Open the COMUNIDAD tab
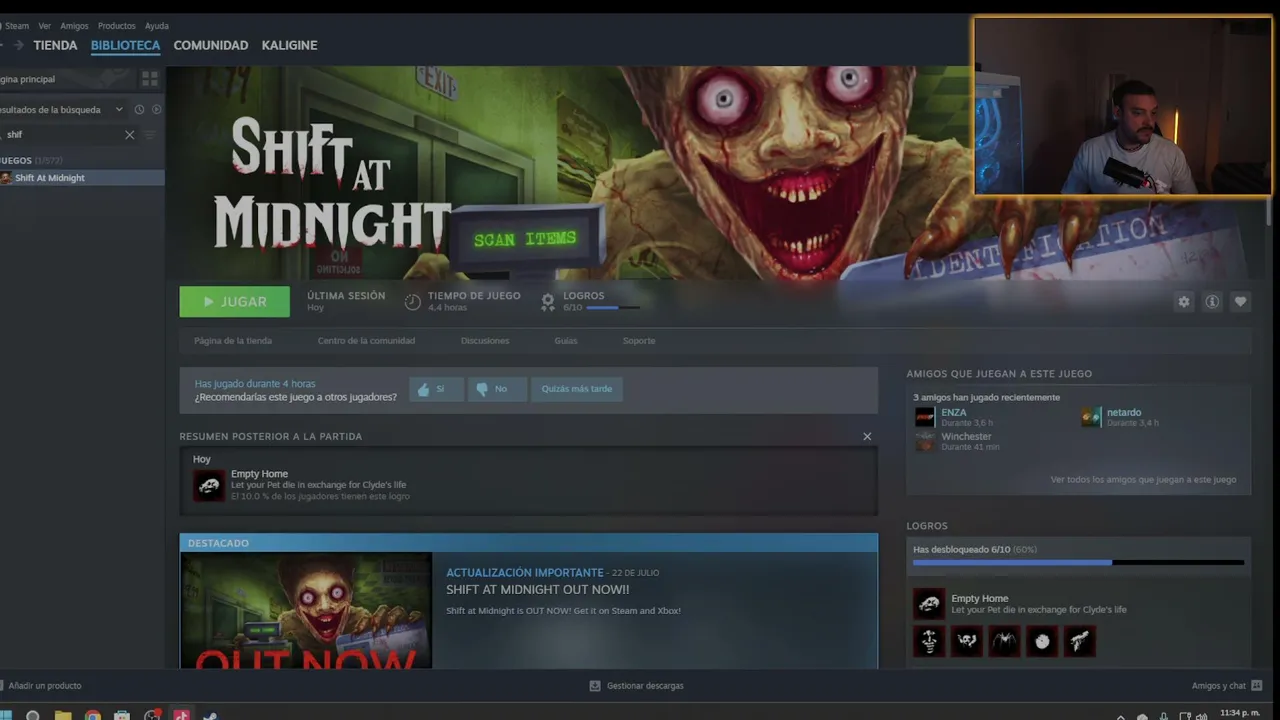Screen dimensions: 1280x720 [211, 45]
